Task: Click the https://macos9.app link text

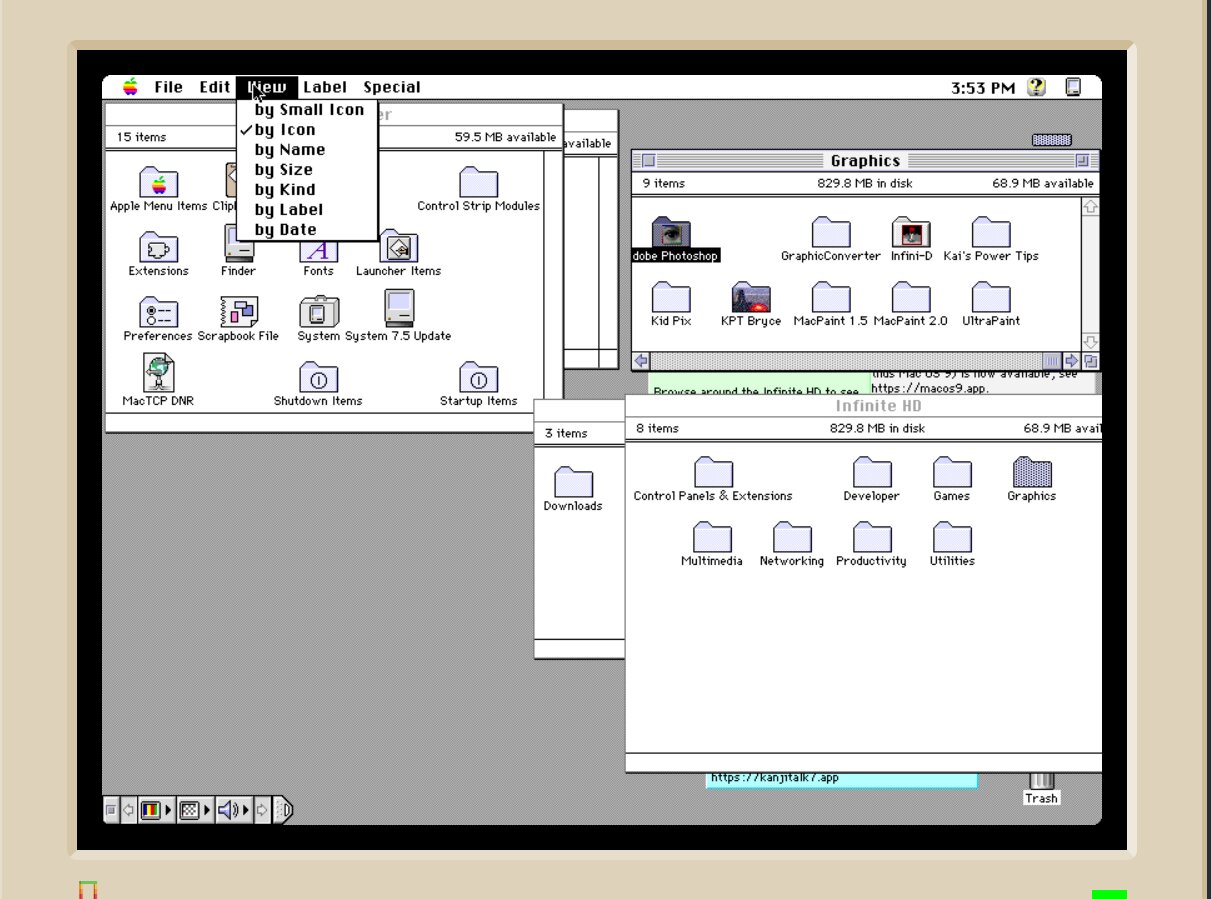Action: tap(929, 388)
